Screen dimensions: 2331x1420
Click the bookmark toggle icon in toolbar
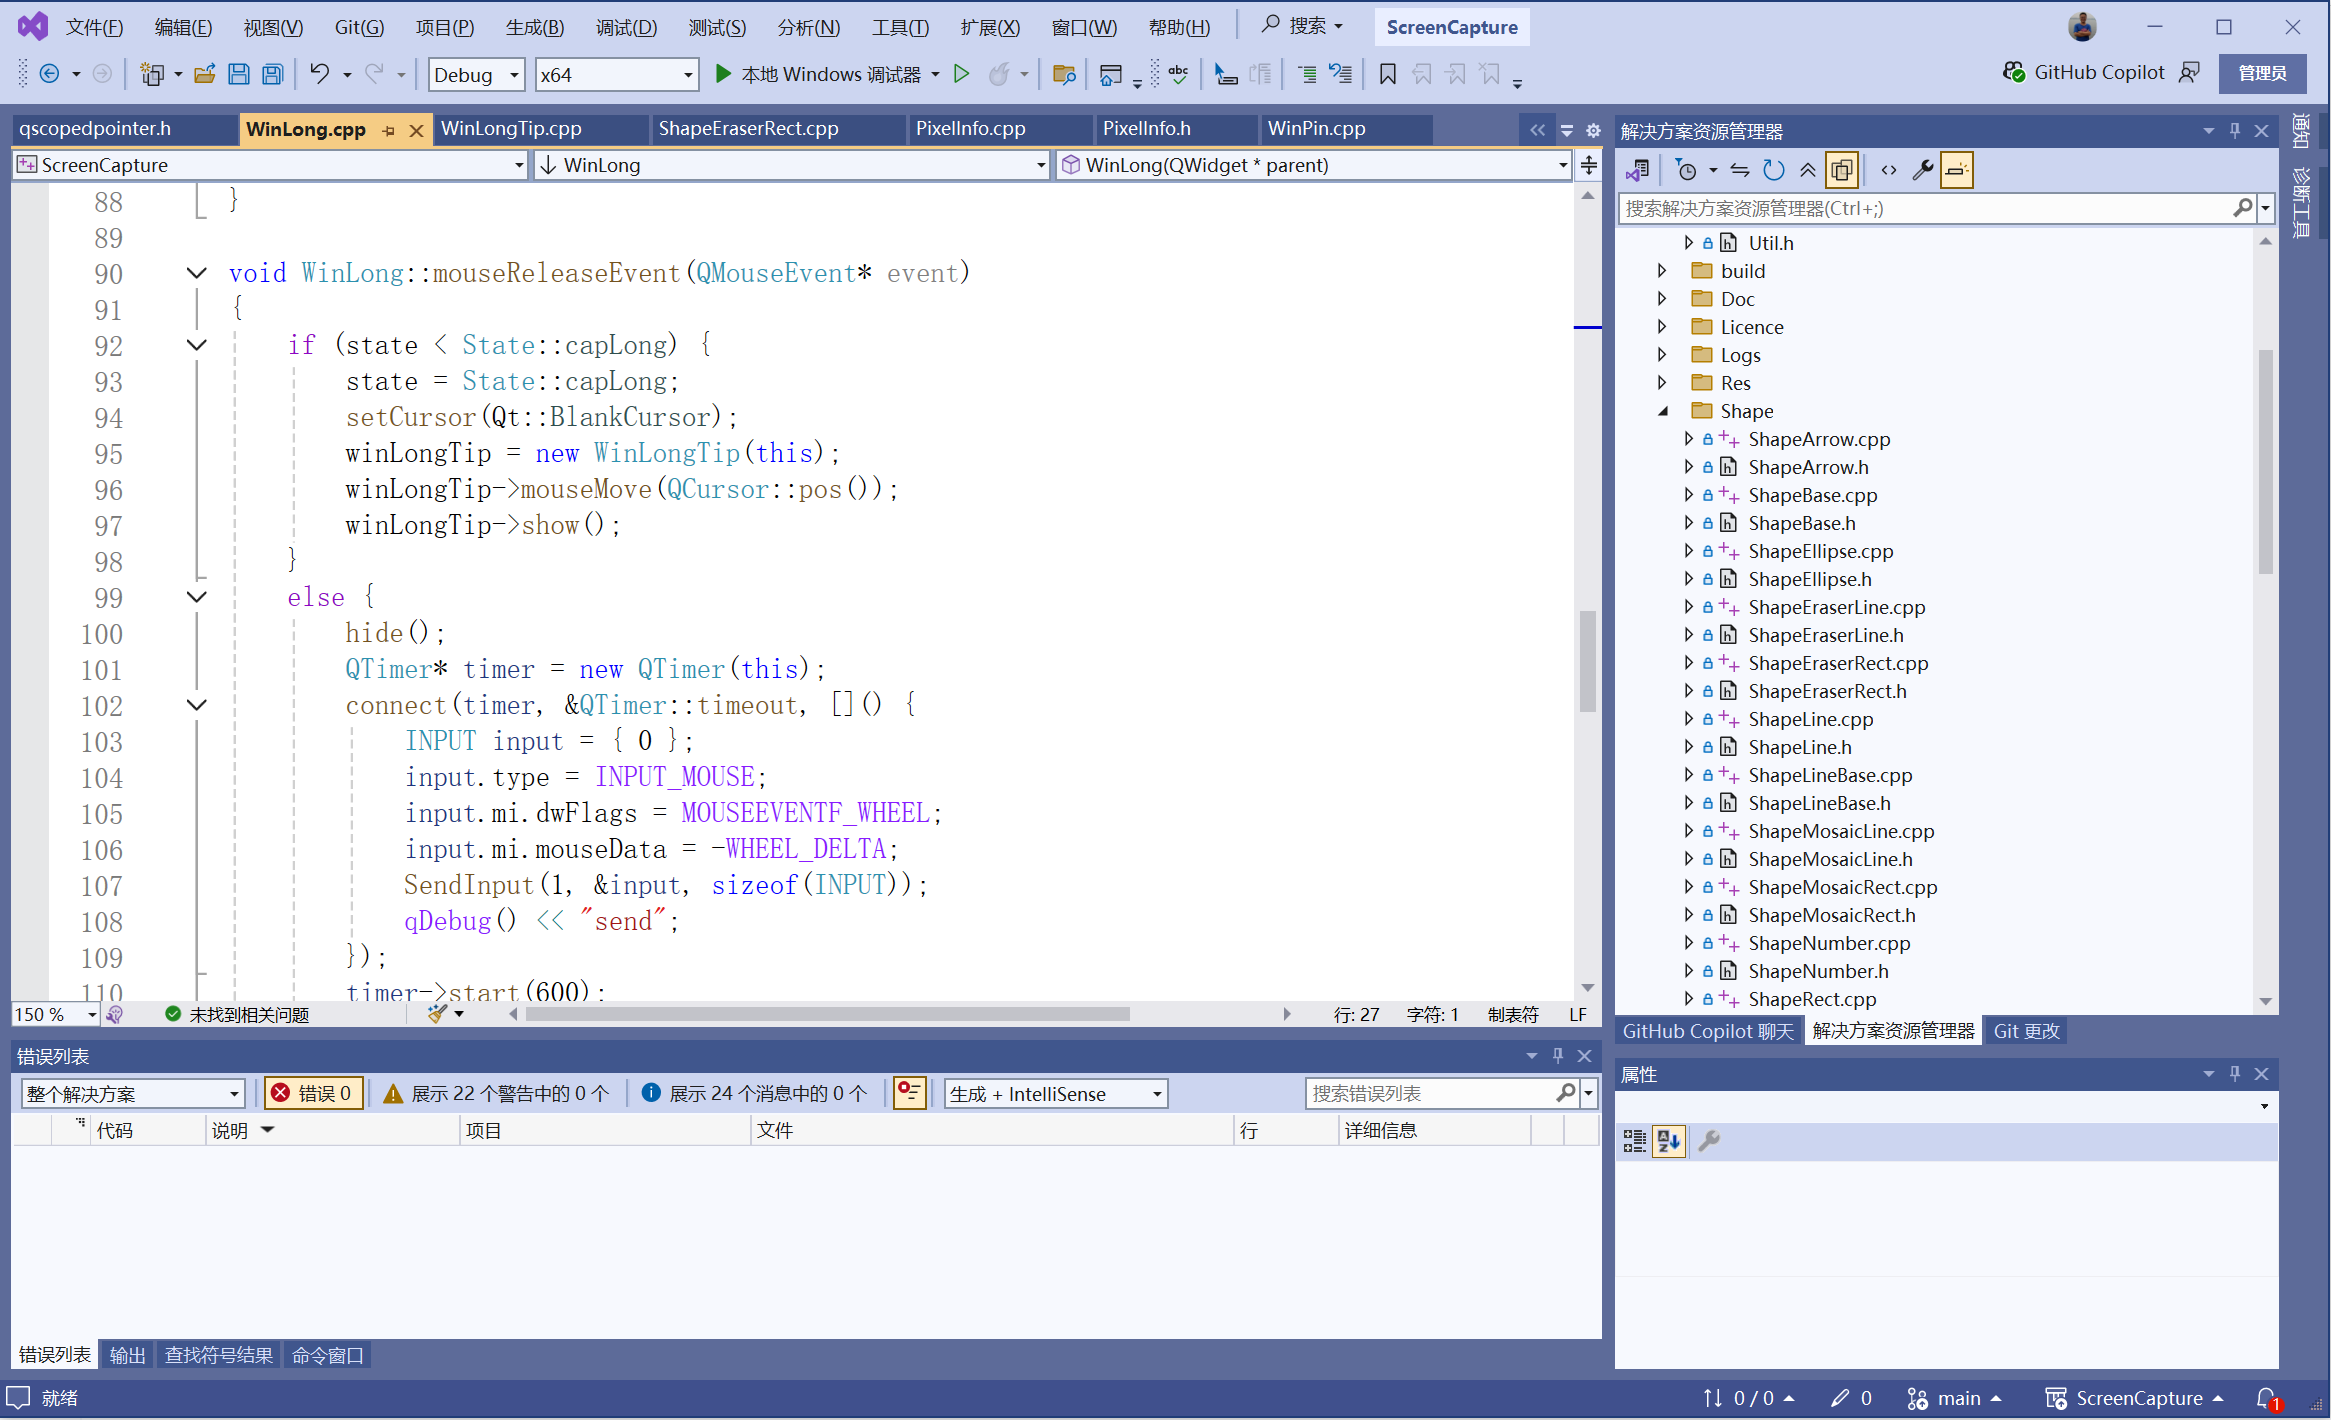coord(1387,74)
